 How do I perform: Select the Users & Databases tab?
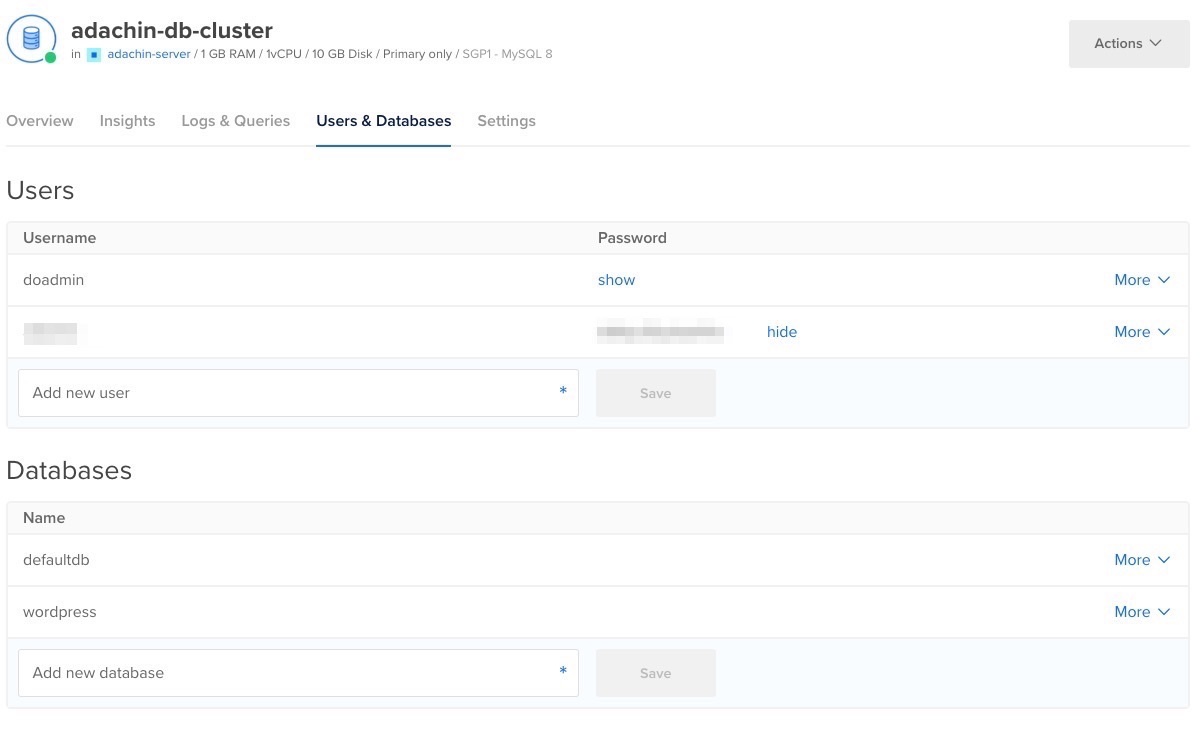pyautogui.click(x=383, y=121)
